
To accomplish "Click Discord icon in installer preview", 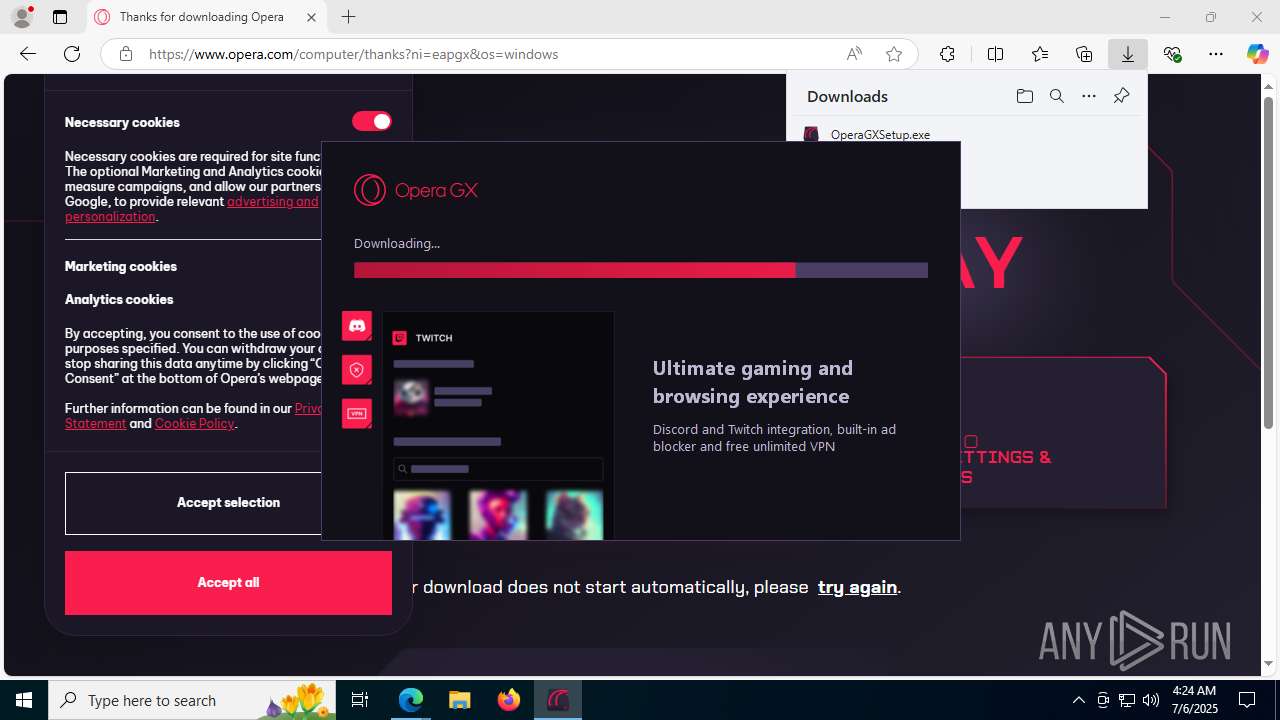I will (x=357, y=326).
